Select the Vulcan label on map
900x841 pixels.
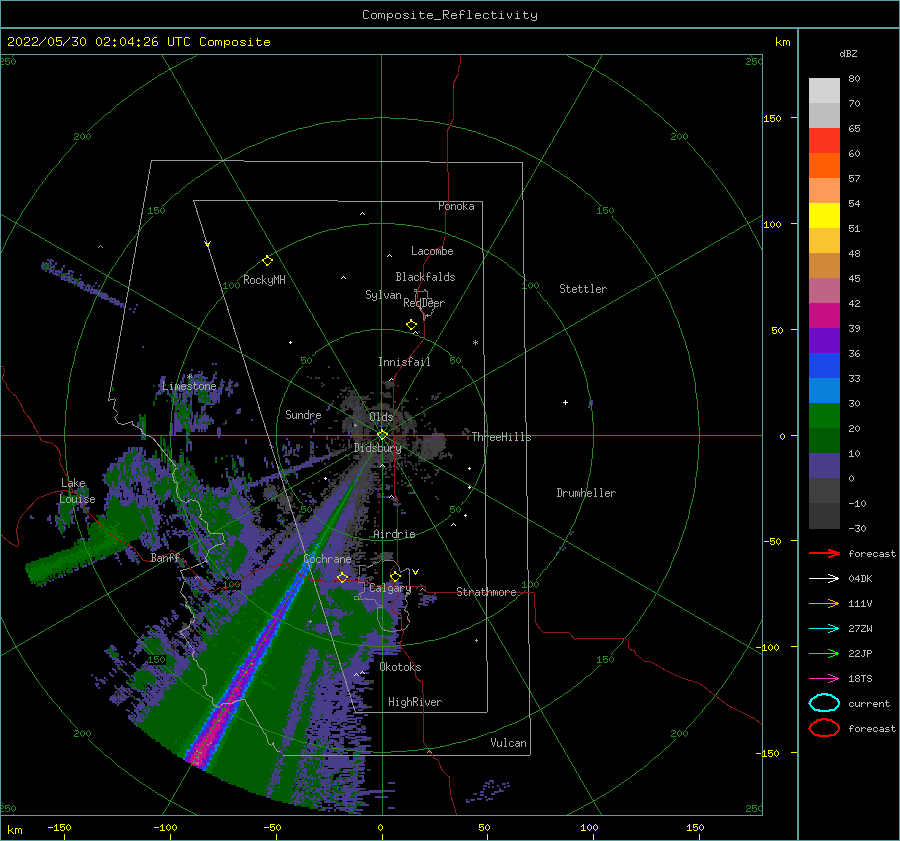[508, 743]
